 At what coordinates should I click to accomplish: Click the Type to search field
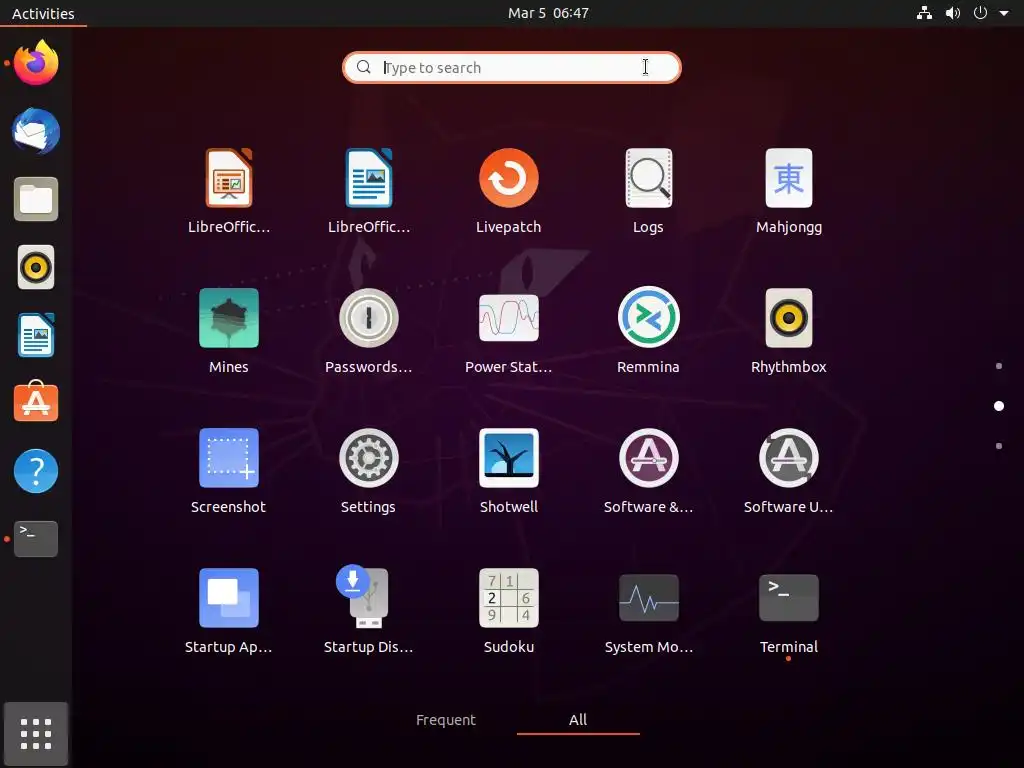coord(512,67)
